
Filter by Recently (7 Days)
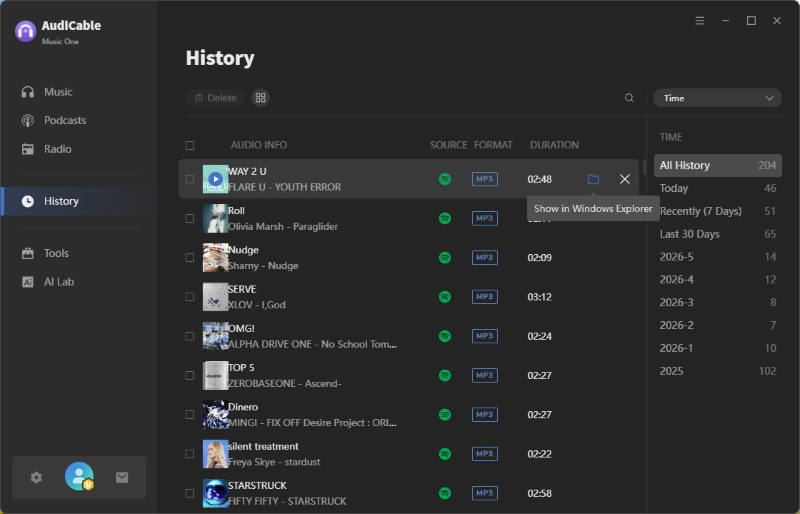tap(718, 211)
